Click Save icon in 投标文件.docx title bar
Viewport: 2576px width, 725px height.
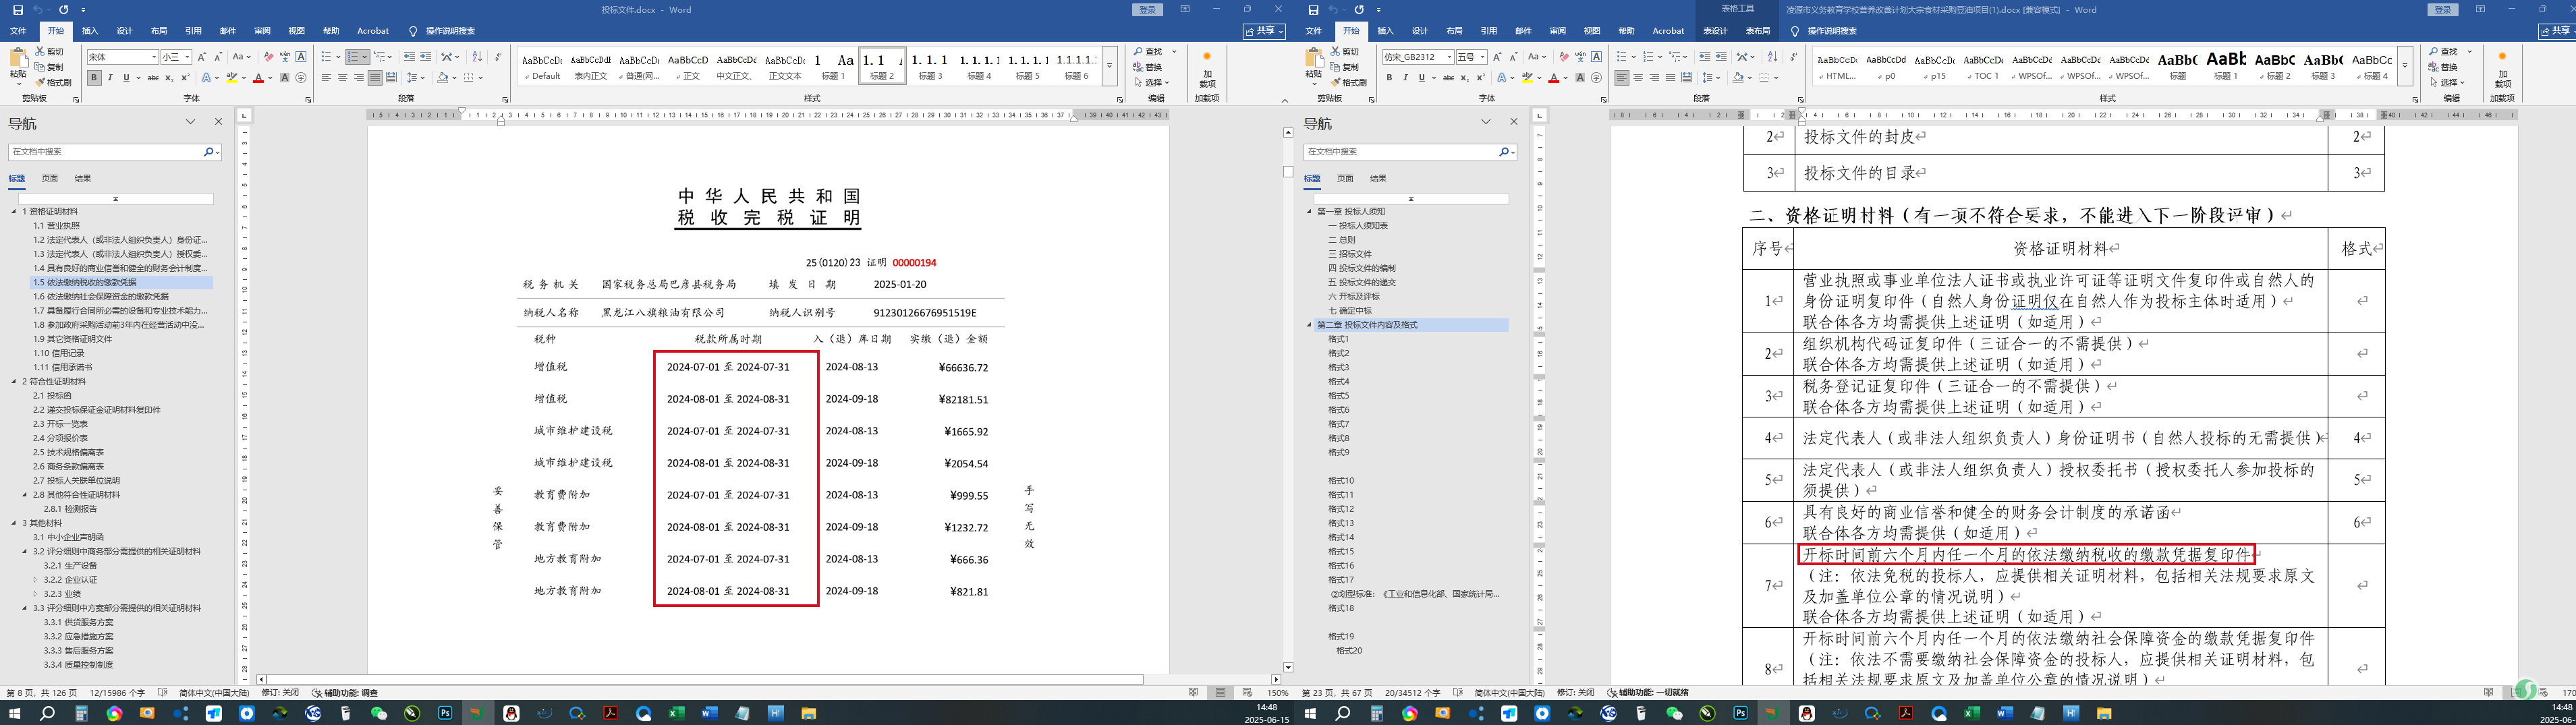pyautogui.click(x=17, y=10)
